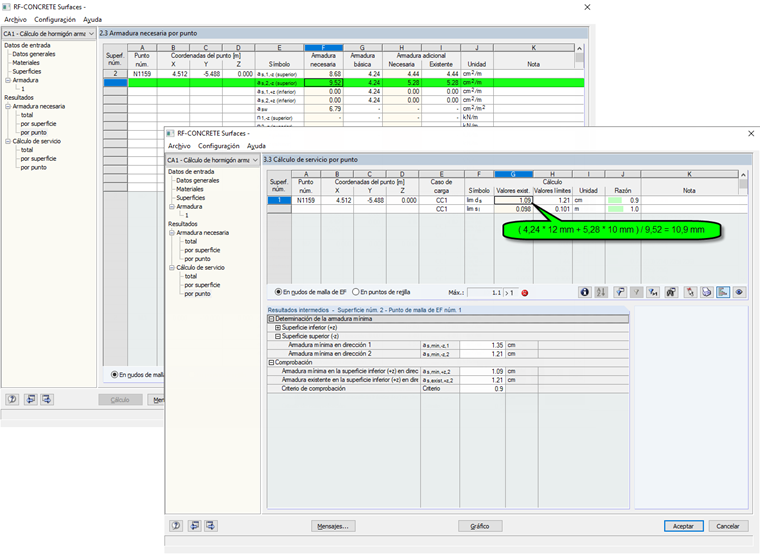This screenshot has height=554, width=760.
Task: Click scrollbar up arrow of back window table
Action: tap(579, 48)
